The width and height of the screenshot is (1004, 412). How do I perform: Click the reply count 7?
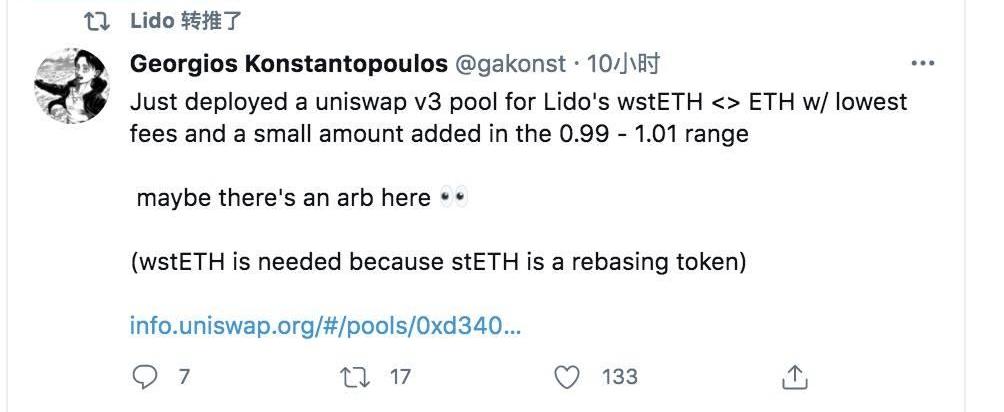click(184, 377)
